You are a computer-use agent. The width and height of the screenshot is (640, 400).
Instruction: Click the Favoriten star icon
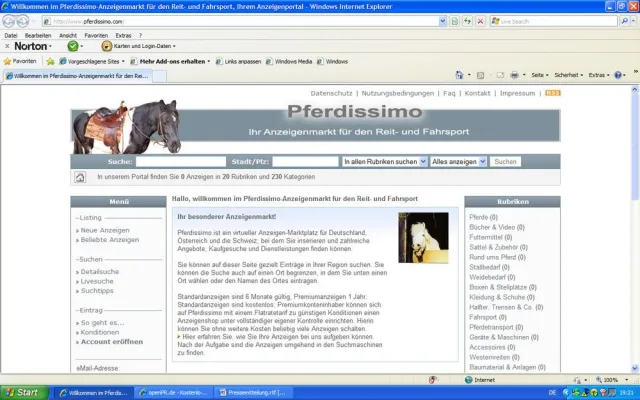click(x=7, y=61)
